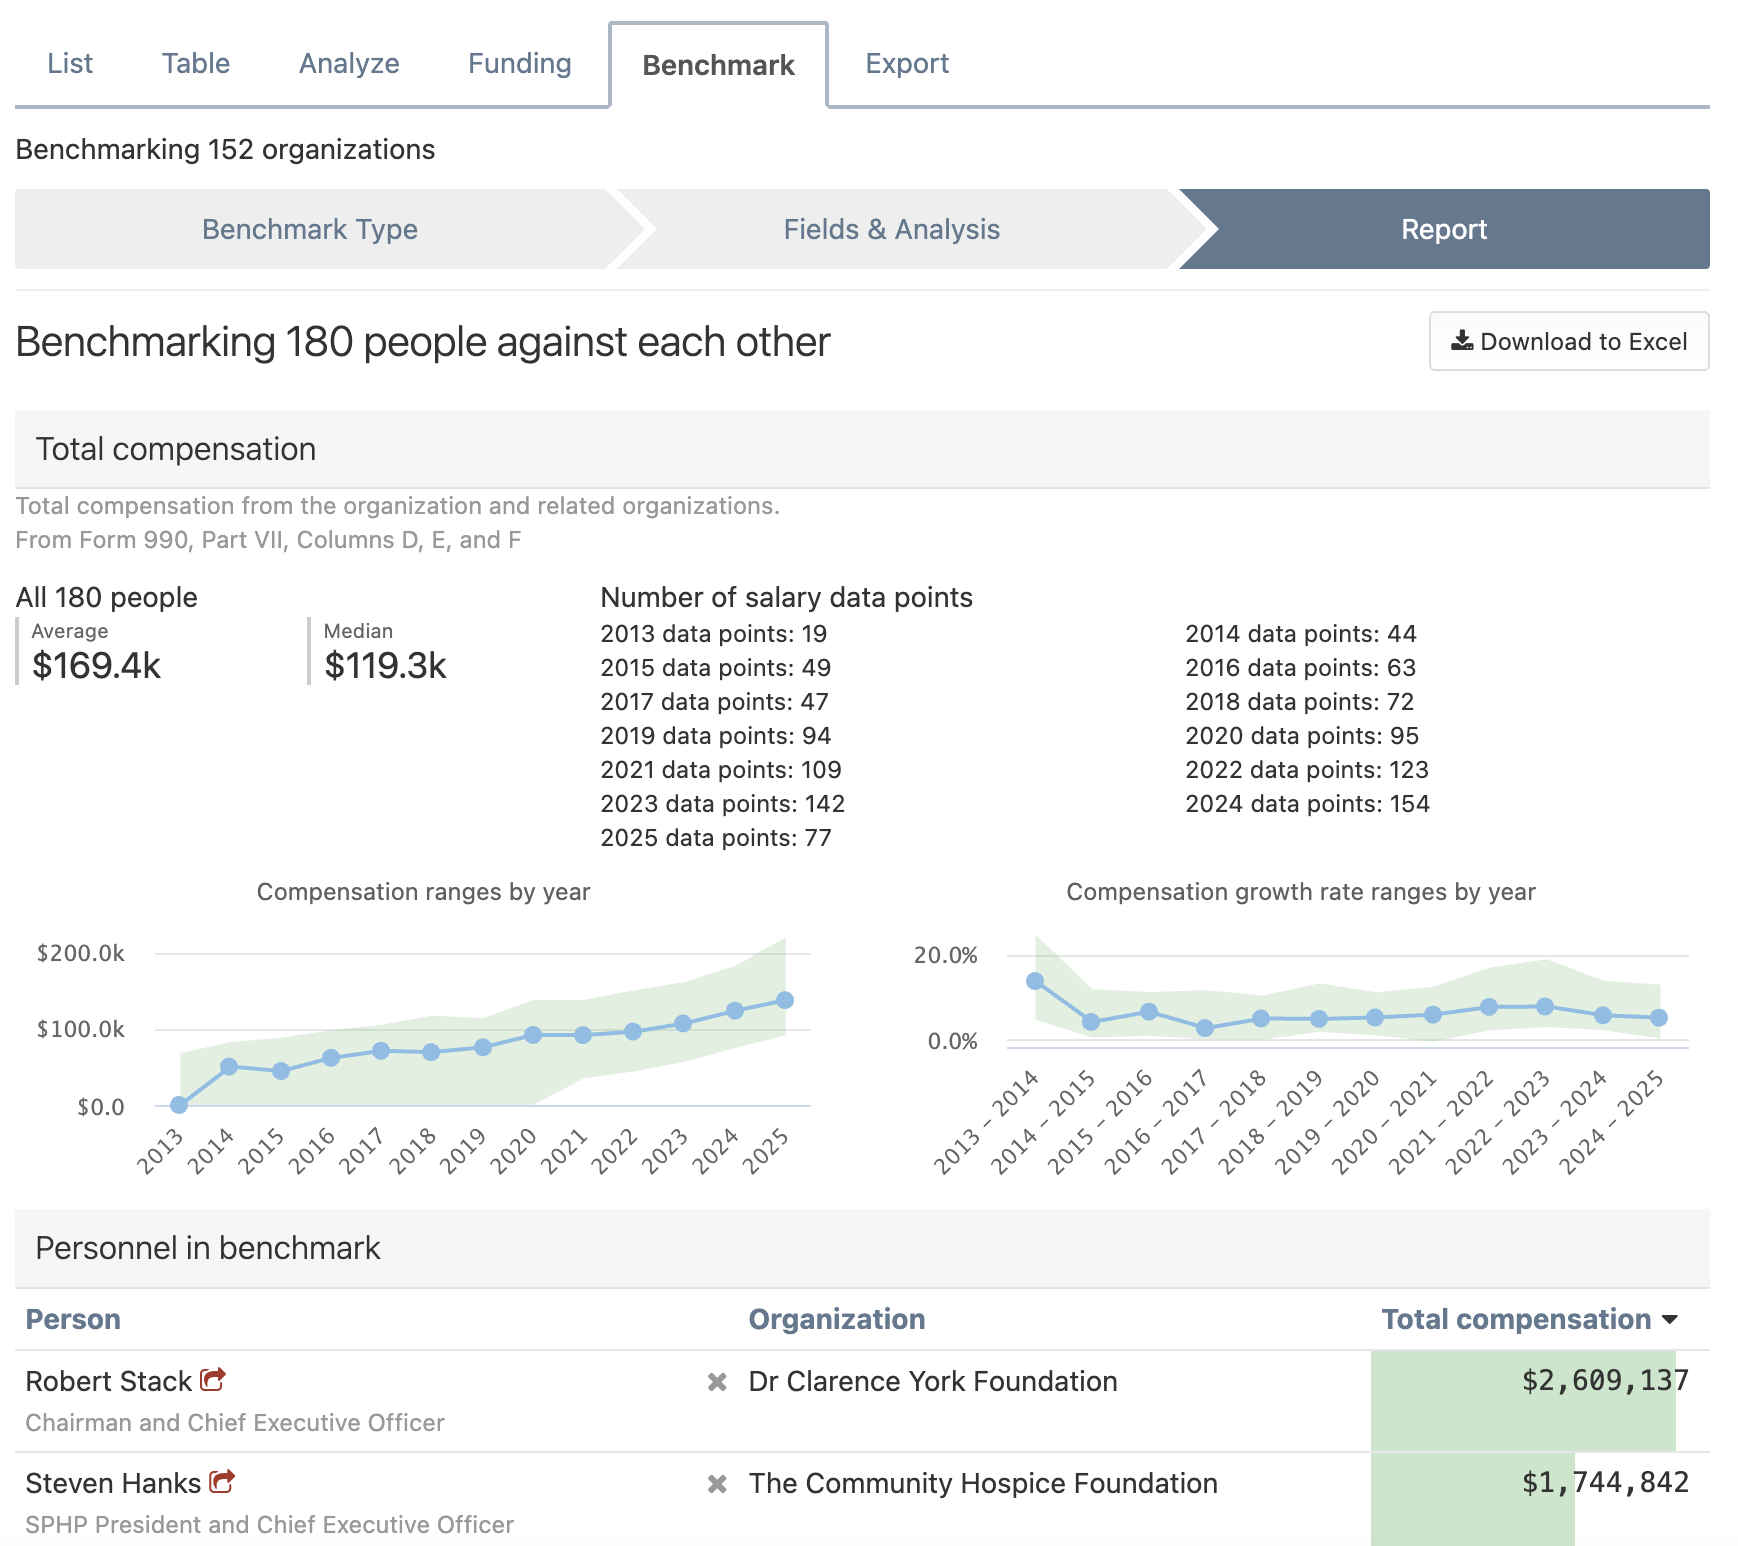Toggle sort arrow beside Total compensation
Viewport: 1738px width, 1546px height.
coord(1669,1320)
